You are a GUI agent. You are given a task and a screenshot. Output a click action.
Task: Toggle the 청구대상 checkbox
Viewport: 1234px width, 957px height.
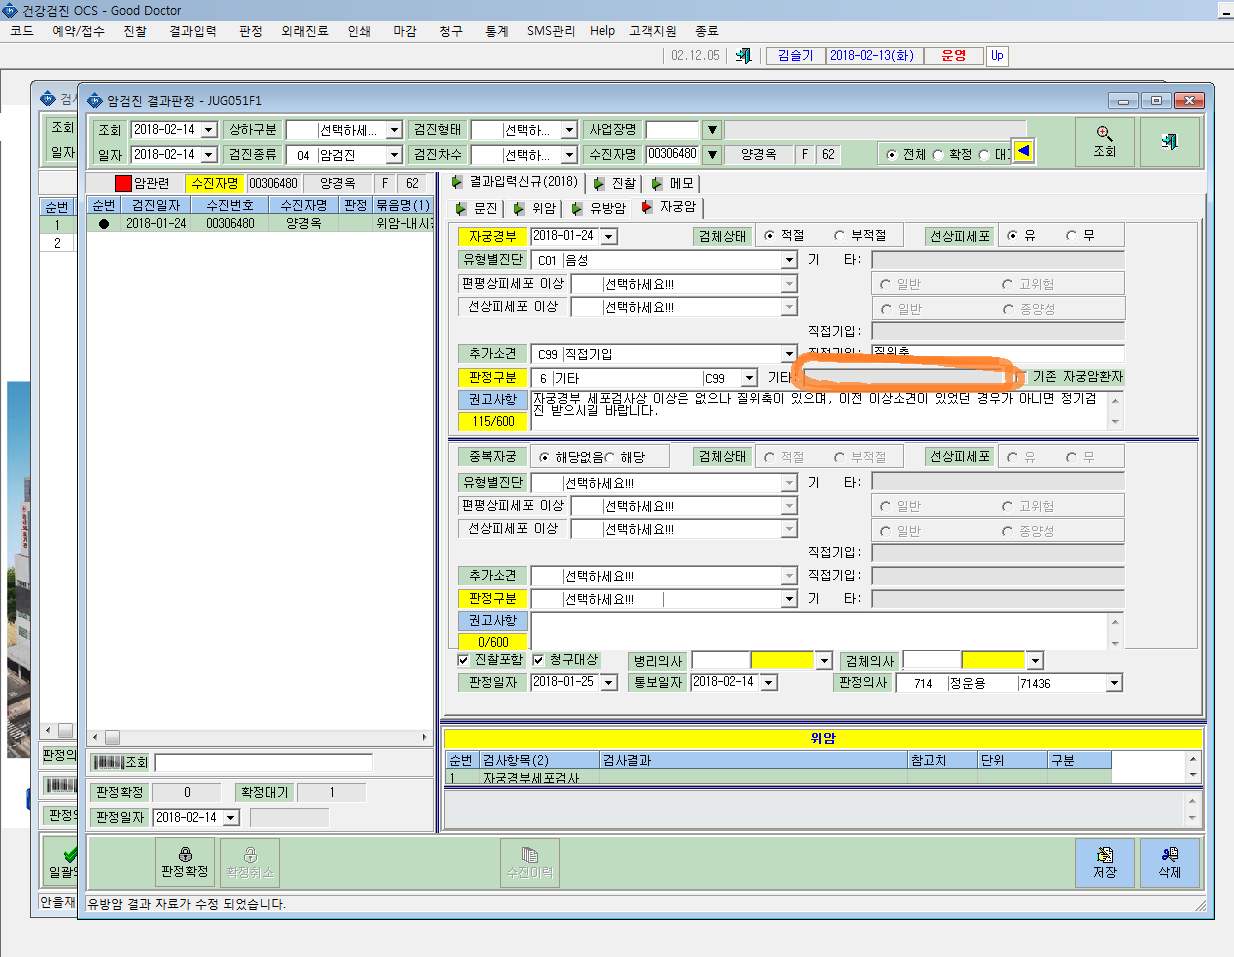pyautogui.click(x=538, y=660)
